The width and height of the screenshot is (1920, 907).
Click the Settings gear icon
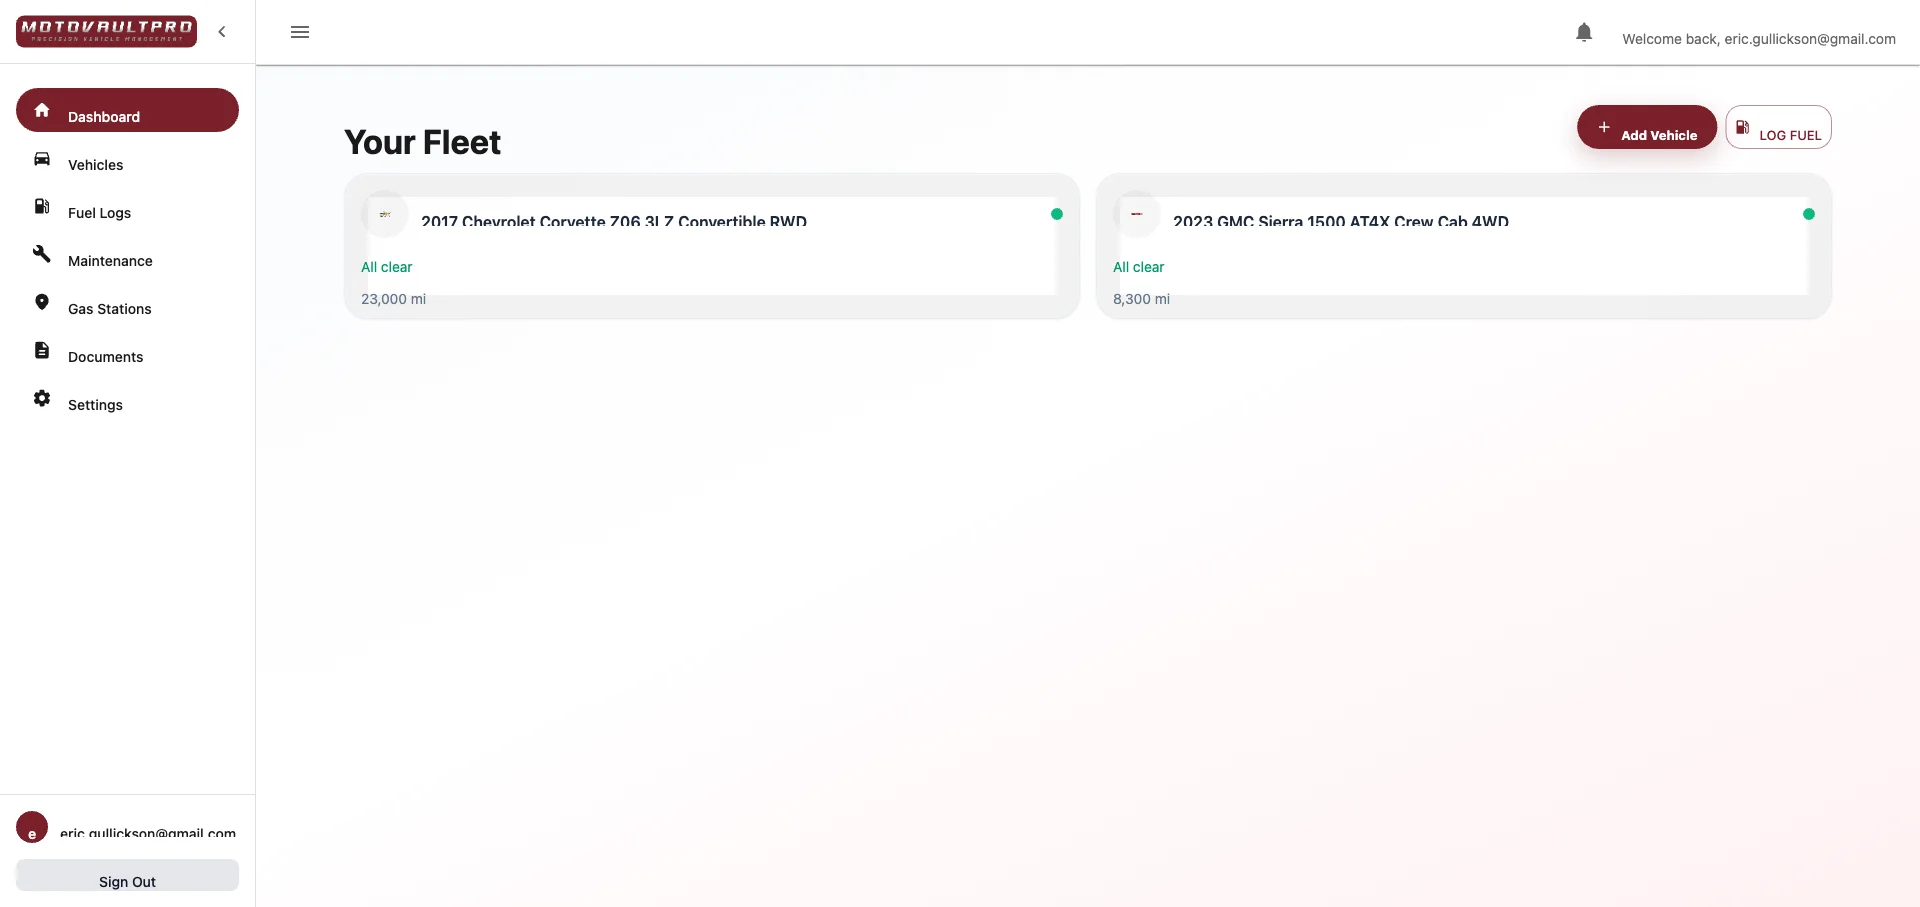42,398
